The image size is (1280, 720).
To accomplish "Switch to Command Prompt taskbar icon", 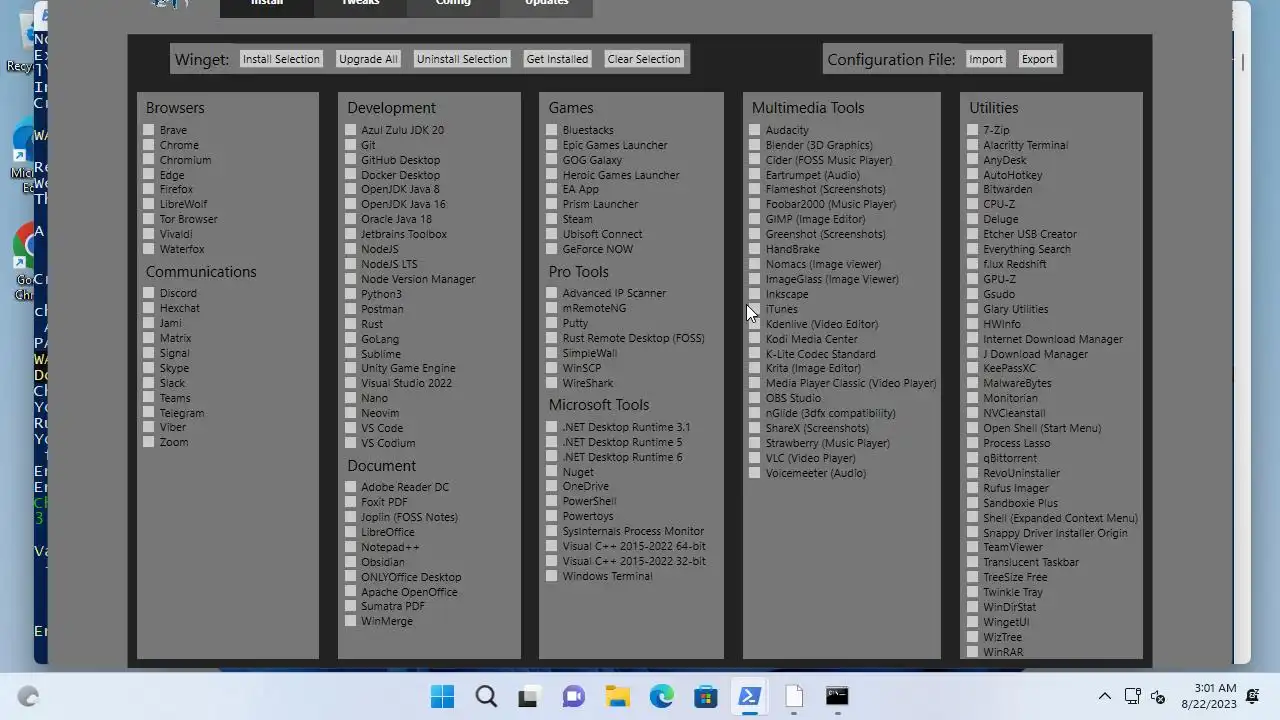I will pos(837,696).
